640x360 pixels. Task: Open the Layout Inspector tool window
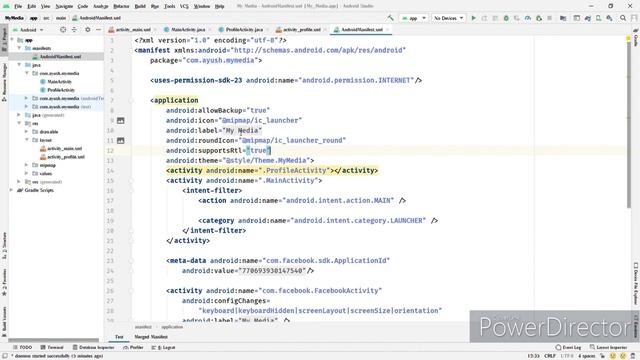point(608,347)
